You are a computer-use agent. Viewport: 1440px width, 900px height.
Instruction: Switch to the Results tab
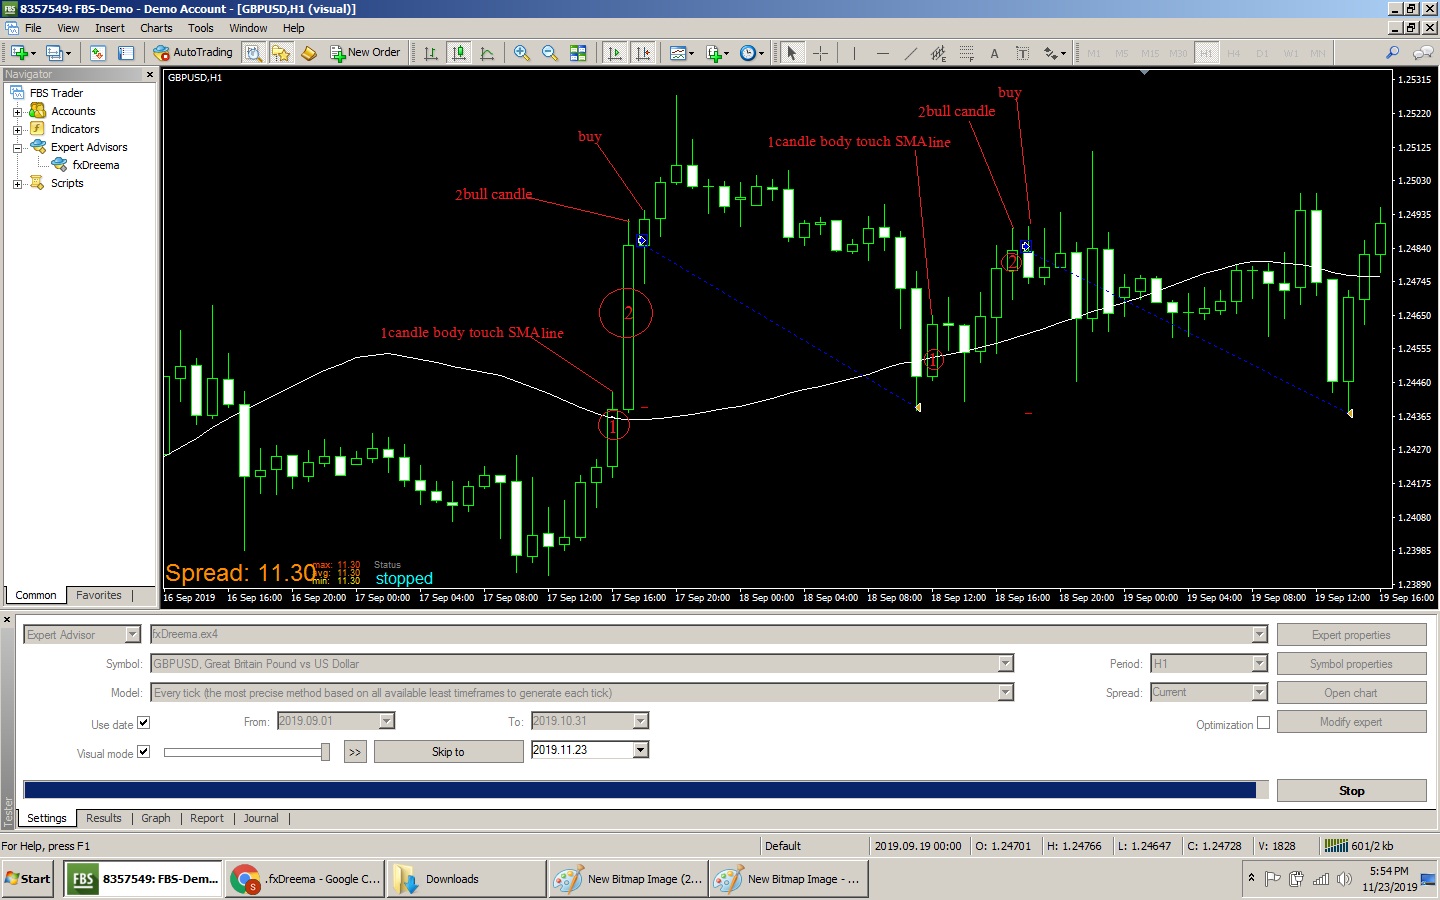(x=104, y=818)
